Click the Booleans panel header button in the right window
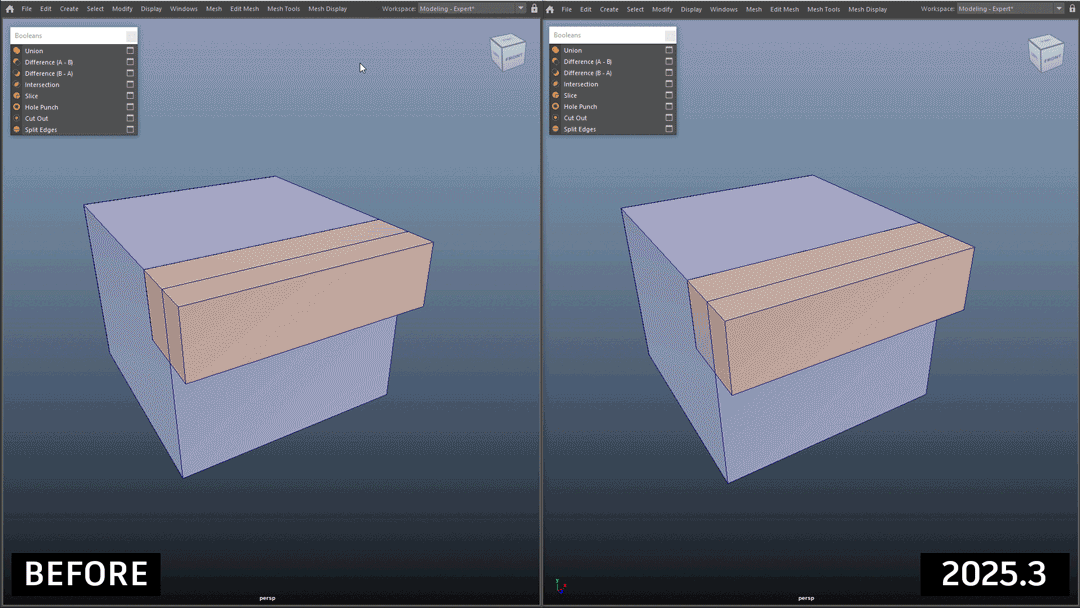Screen dimensions: 1080x608 tap(670, 35)
